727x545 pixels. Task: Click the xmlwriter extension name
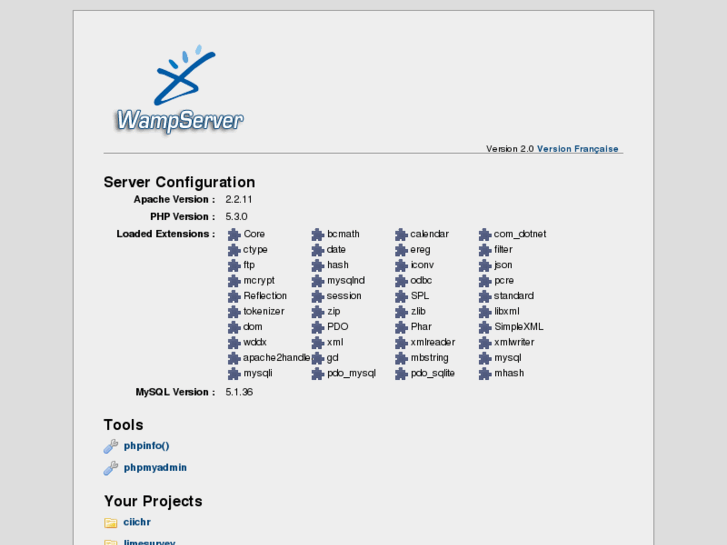point(514,342)
